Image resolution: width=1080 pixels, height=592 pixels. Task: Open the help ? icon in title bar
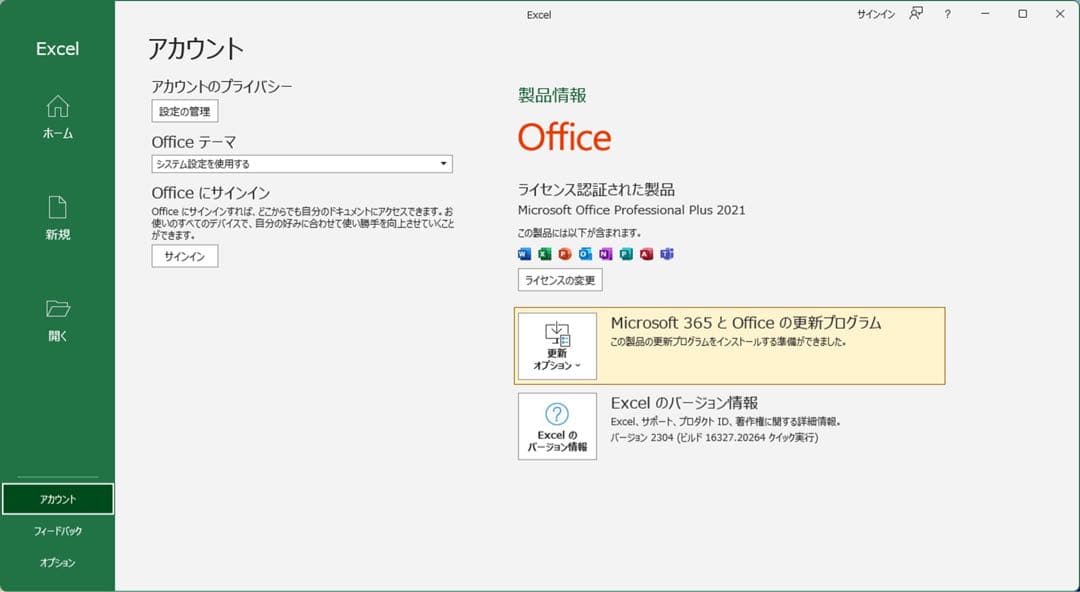tap(946, 14)
